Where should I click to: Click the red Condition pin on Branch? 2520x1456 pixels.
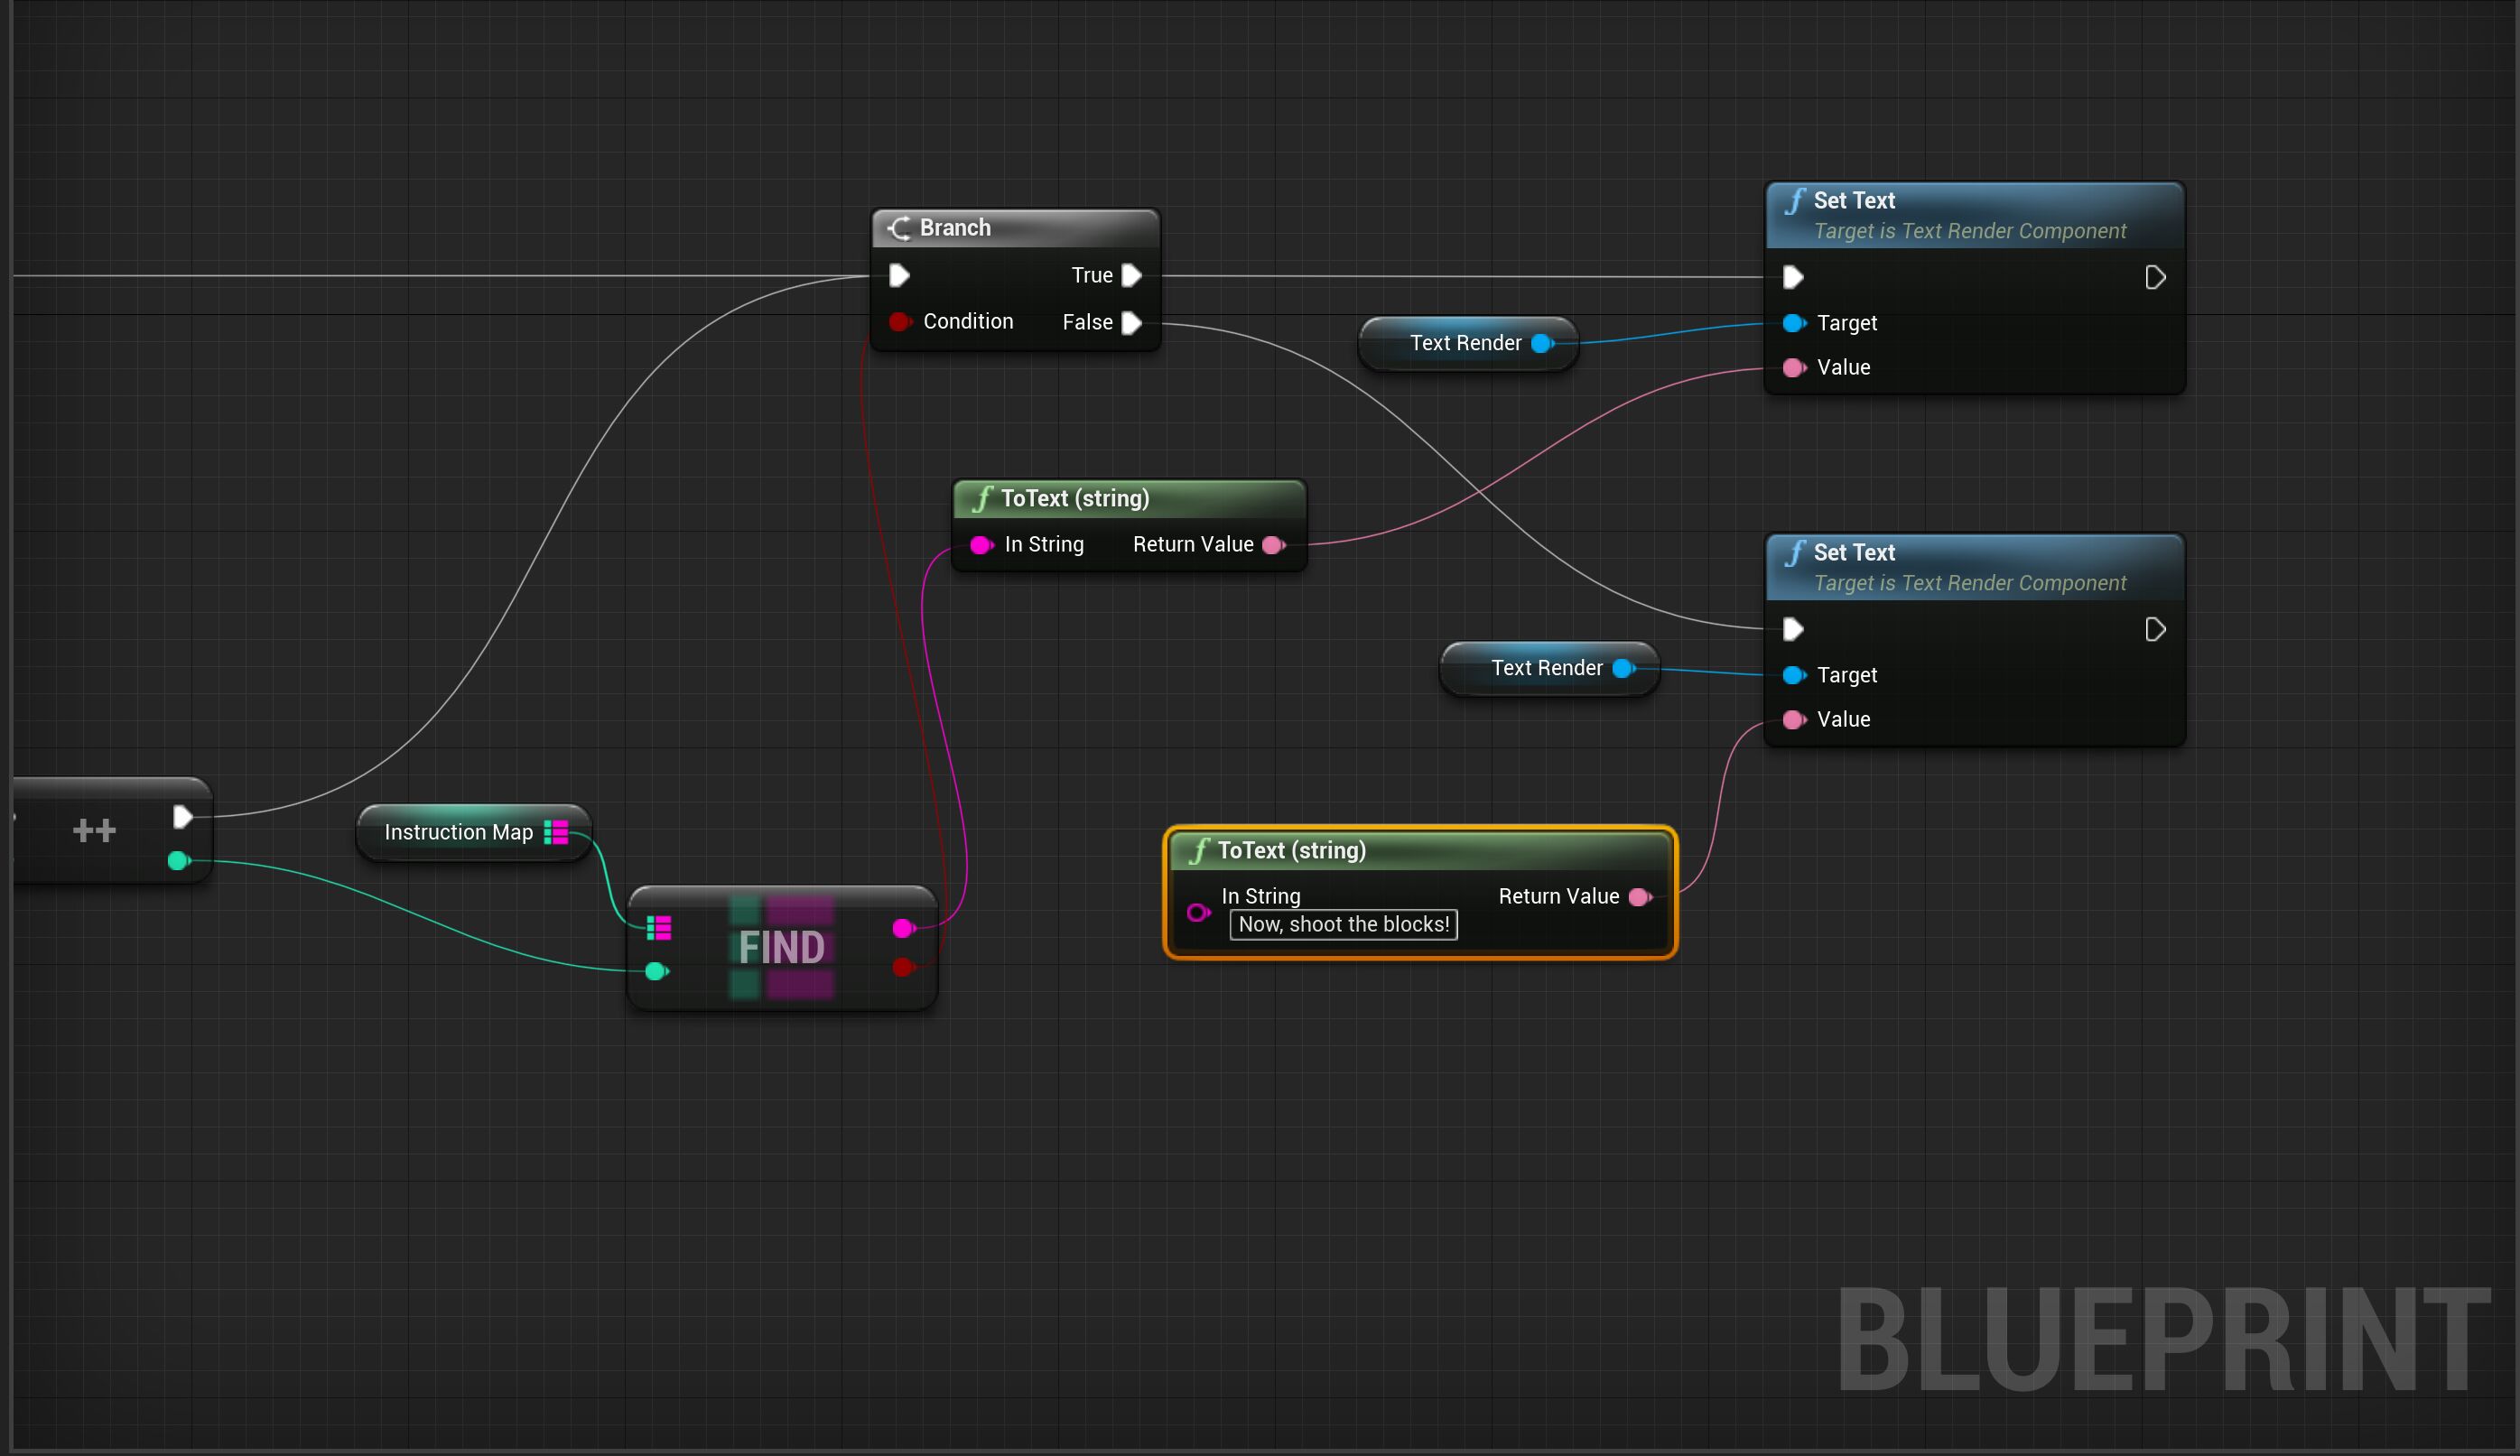pyautogui.click(x=899, y=322)
